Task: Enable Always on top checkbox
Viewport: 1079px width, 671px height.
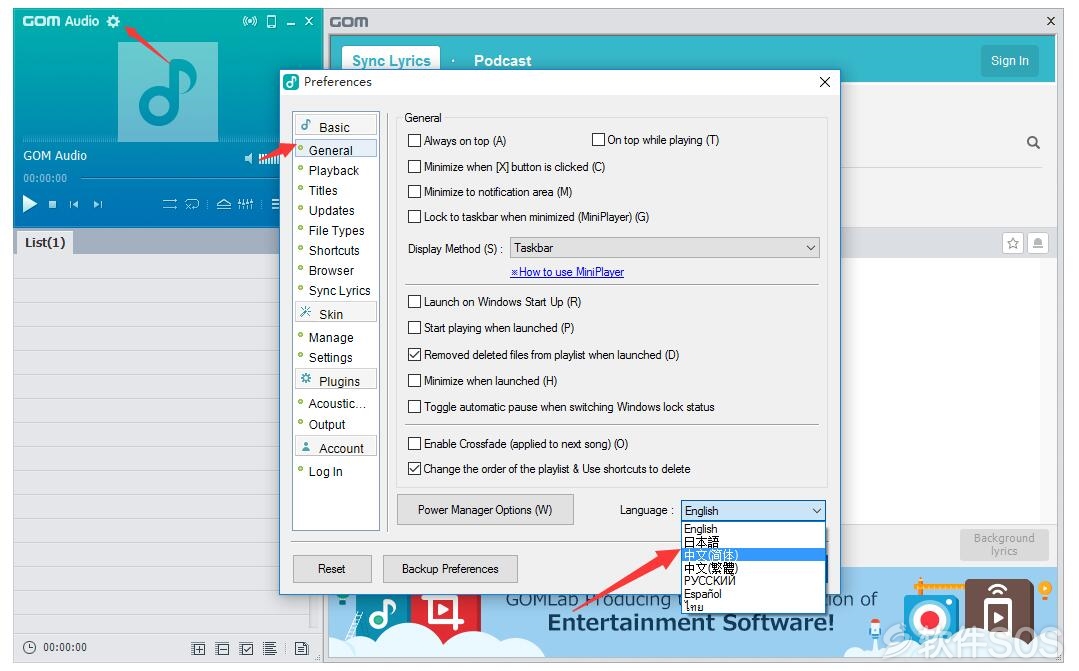Action: pos(414,140)
